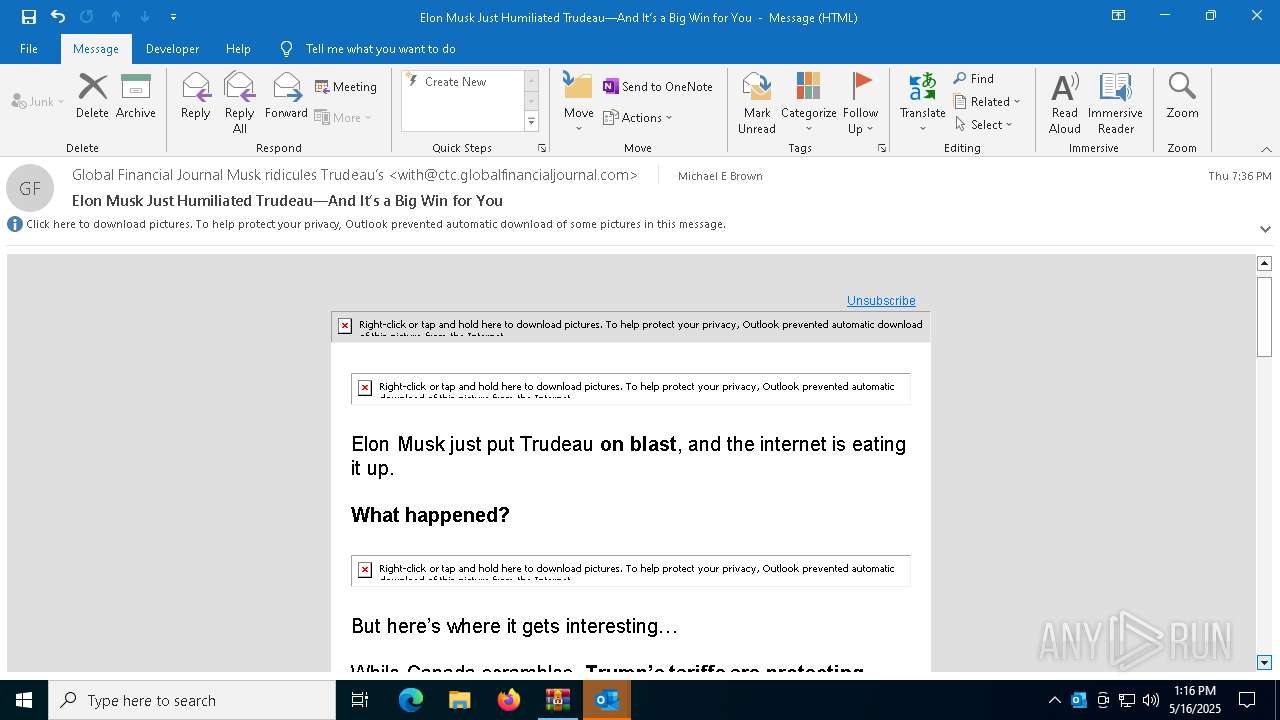This screenshot has height=720, width=1280.
Task: Find text in the message
Action: pos(974,78)
